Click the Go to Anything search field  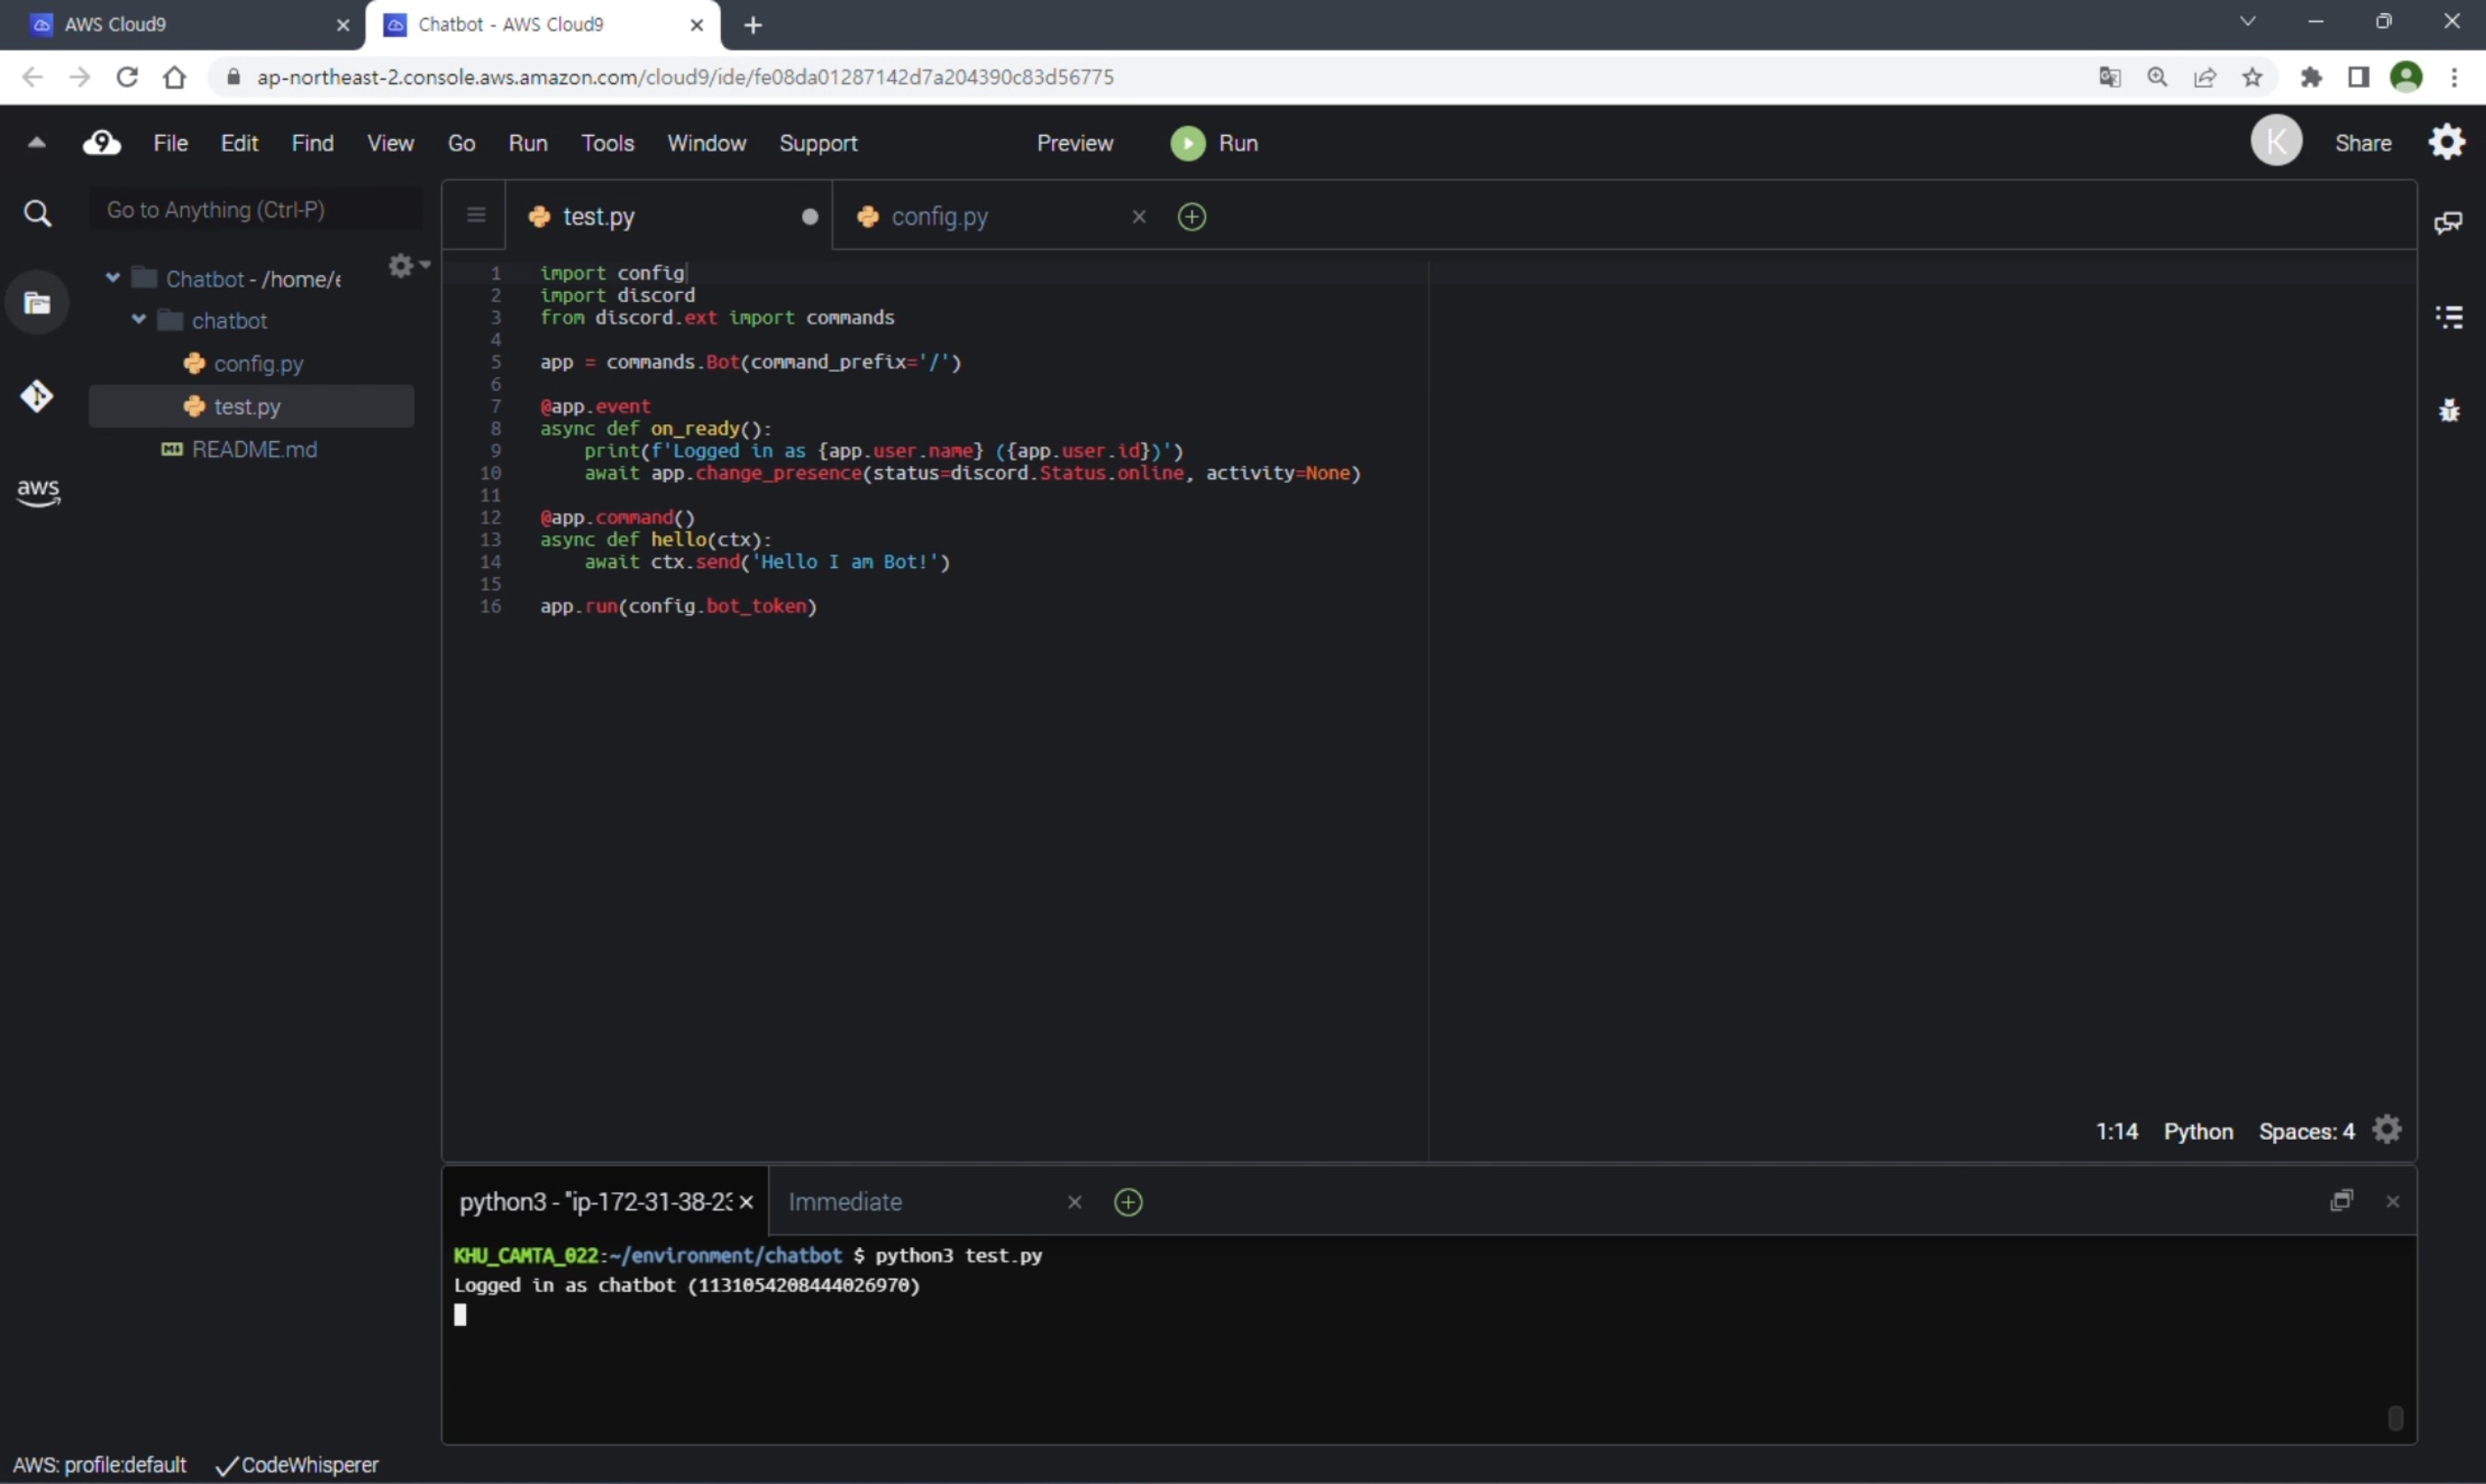pyautogui.click(x=256, y=209)
